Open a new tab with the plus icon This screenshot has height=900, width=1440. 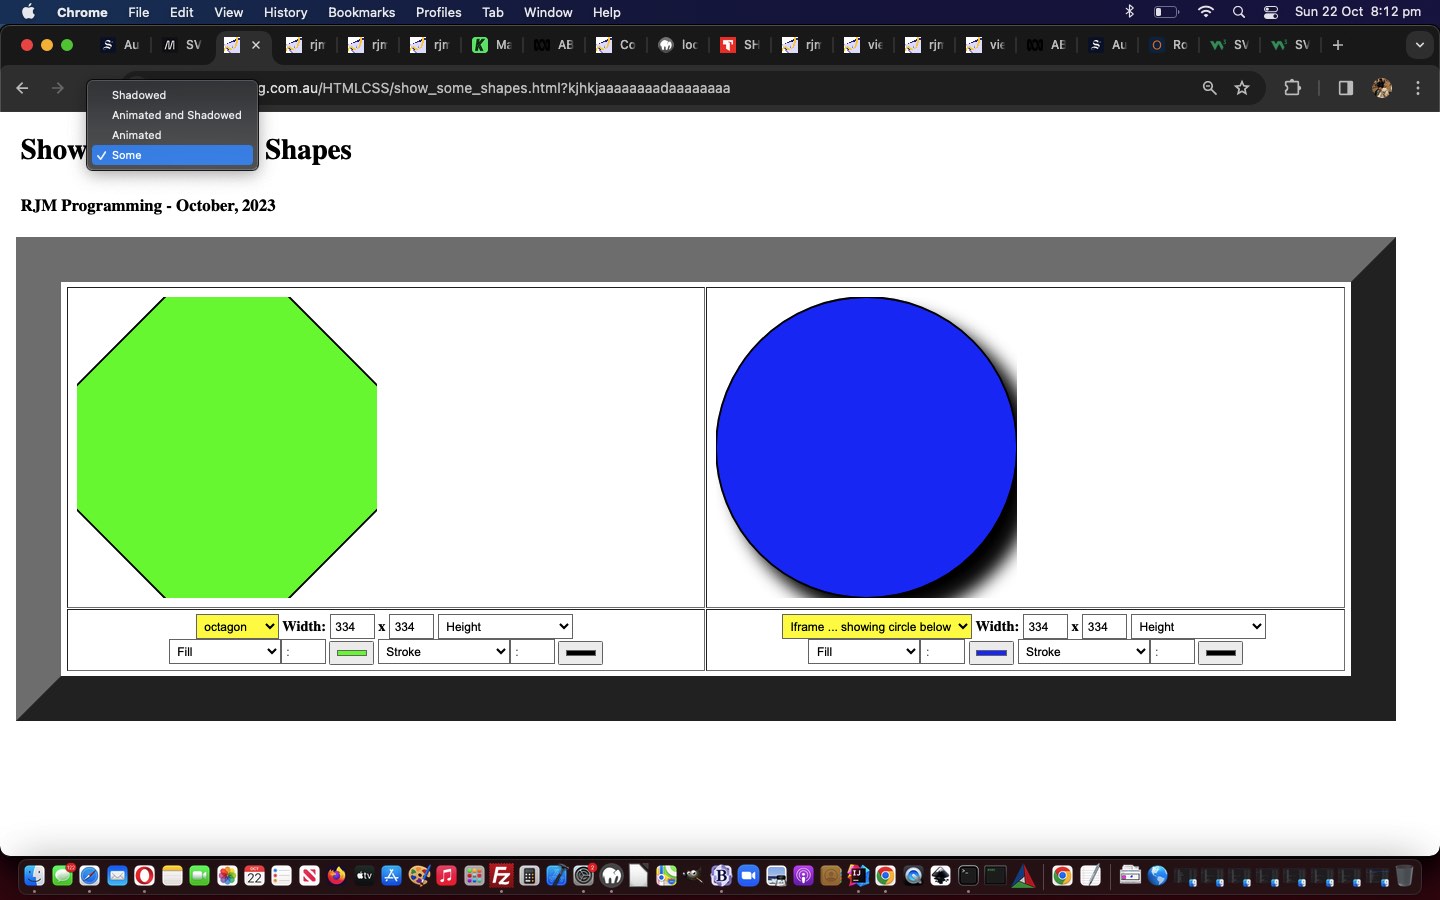(1338, 45)
